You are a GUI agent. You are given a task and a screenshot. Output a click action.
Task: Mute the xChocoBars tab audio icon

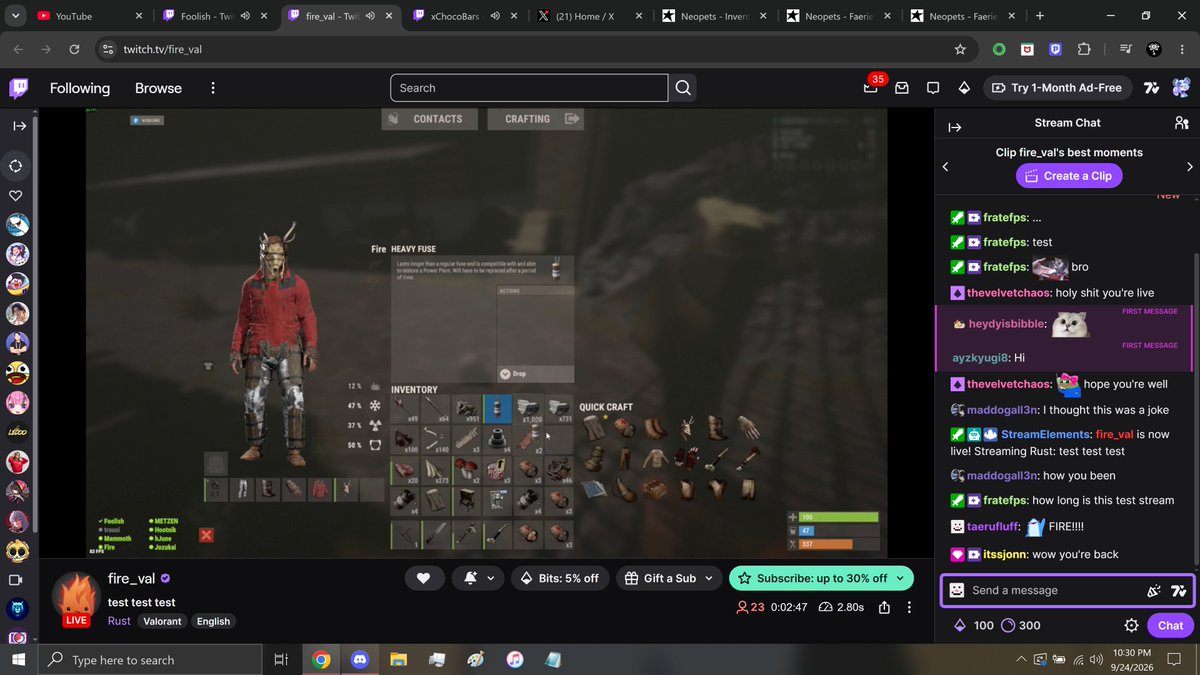[x=495, y=16]
